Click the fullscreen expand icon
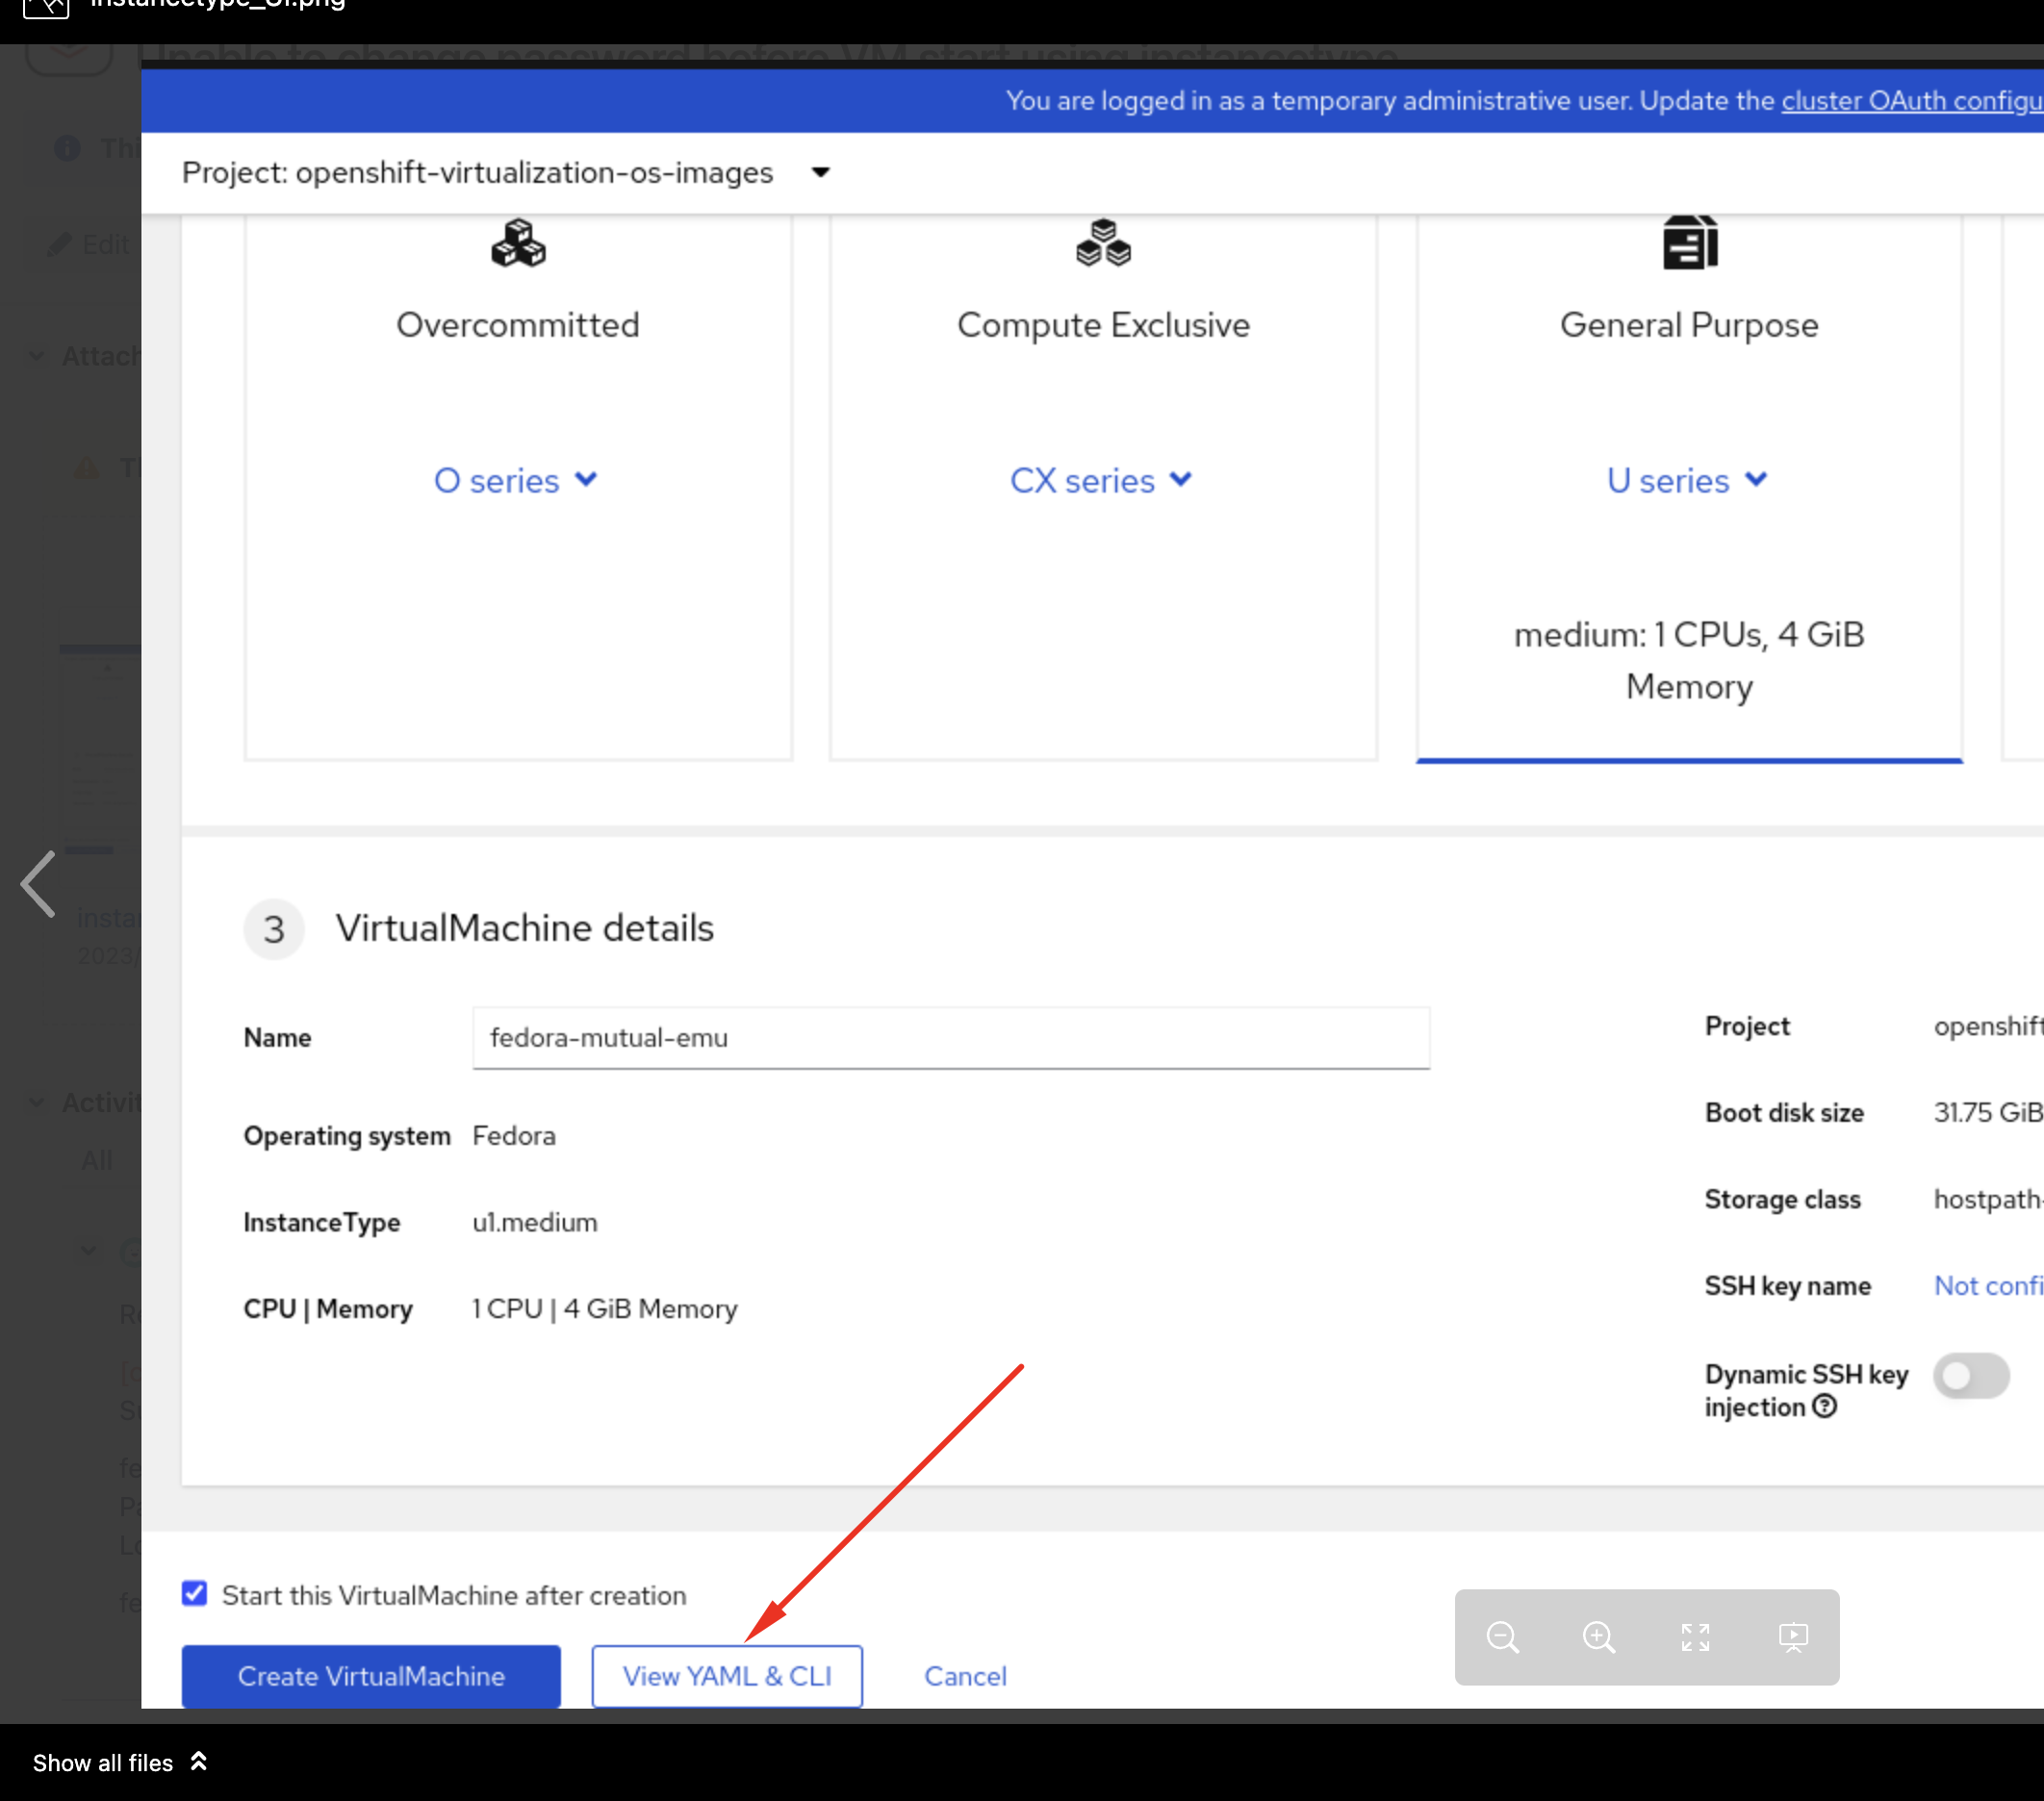 pyautogui.click(x=1695, y=1637)
